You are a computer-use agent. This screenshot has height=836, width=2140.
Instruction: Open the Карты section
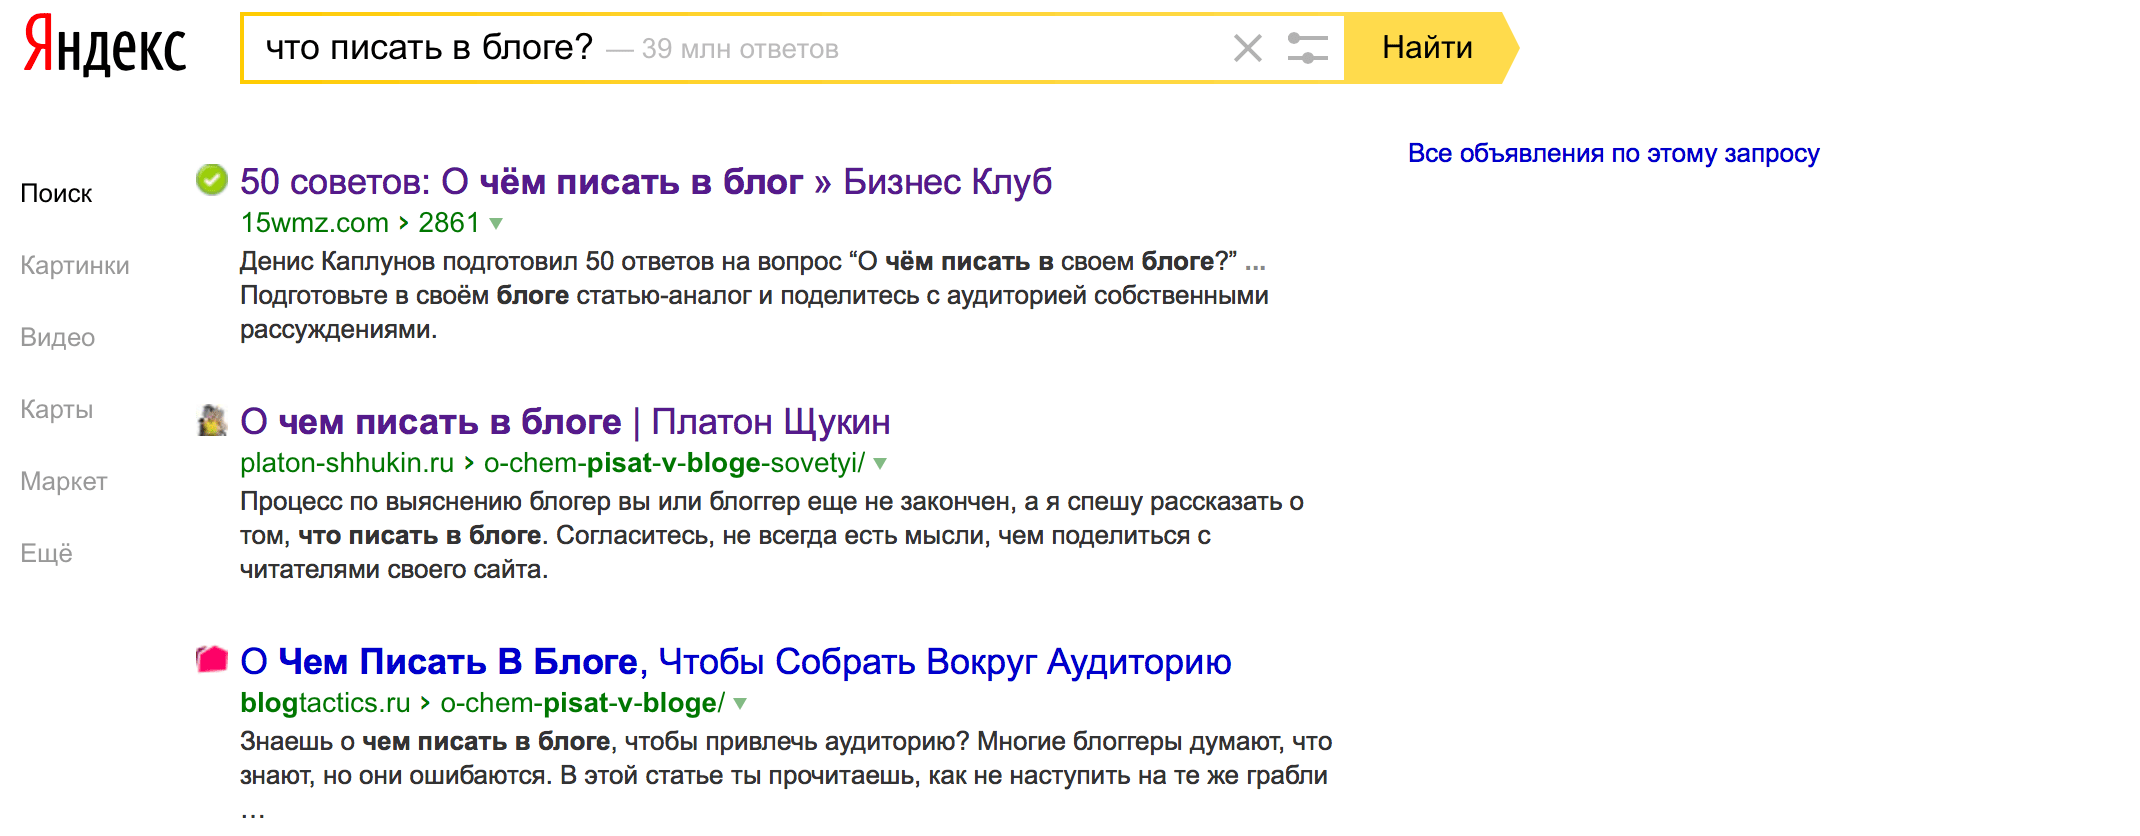pyautogui.click(x=57, y=409)
